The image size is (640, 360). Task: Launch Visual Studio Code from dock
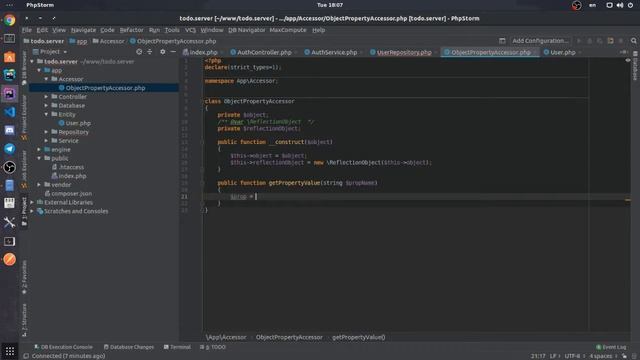pos(9,112)
